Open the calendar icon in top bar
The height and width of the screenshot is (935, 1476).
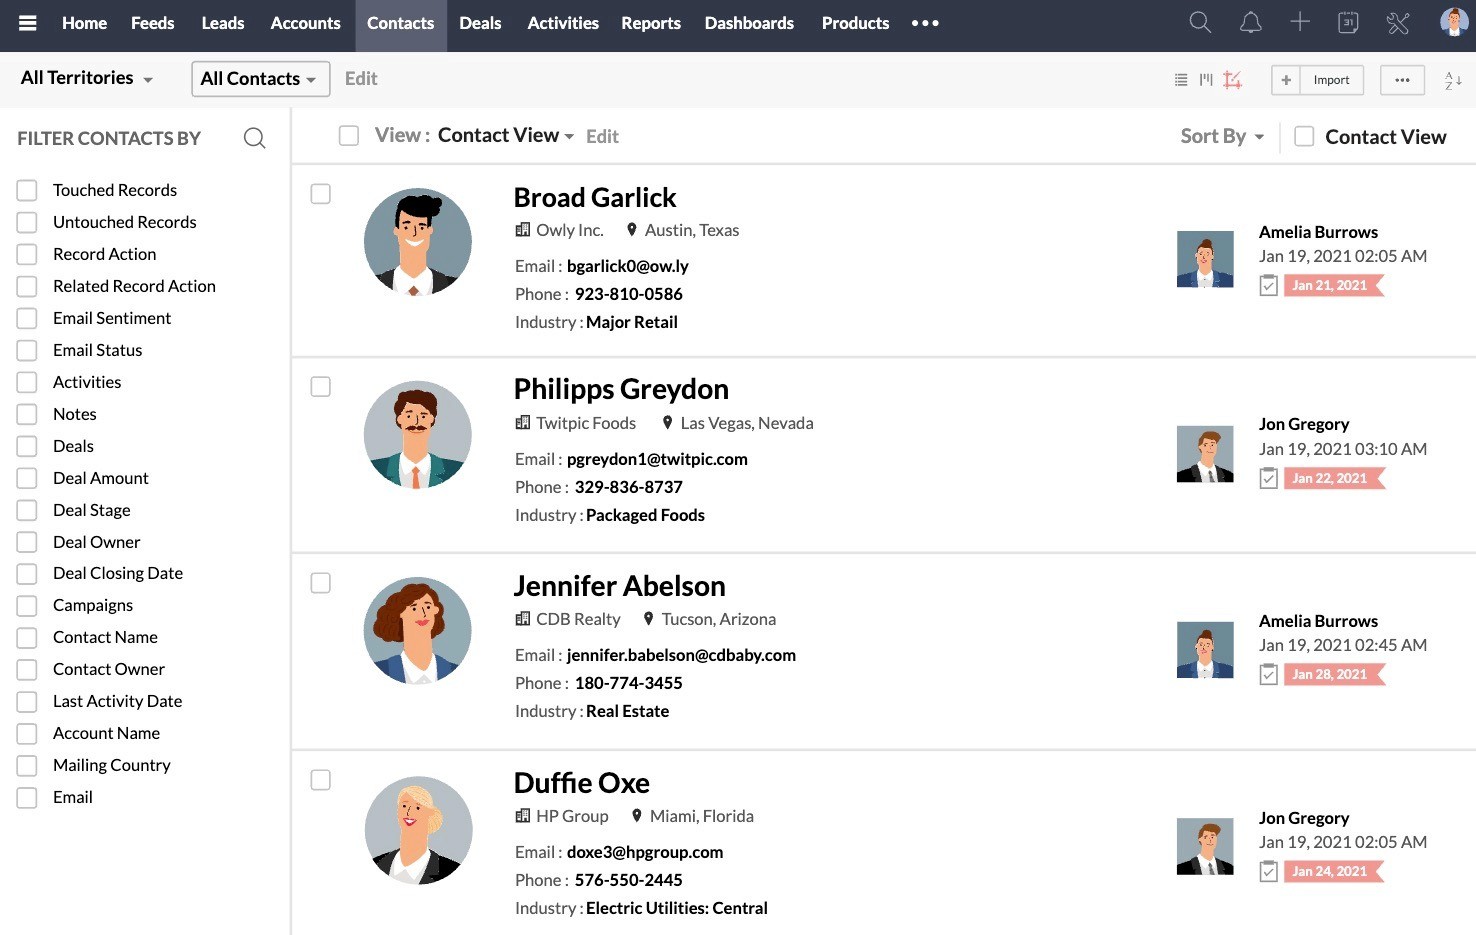coord(1348,23)
